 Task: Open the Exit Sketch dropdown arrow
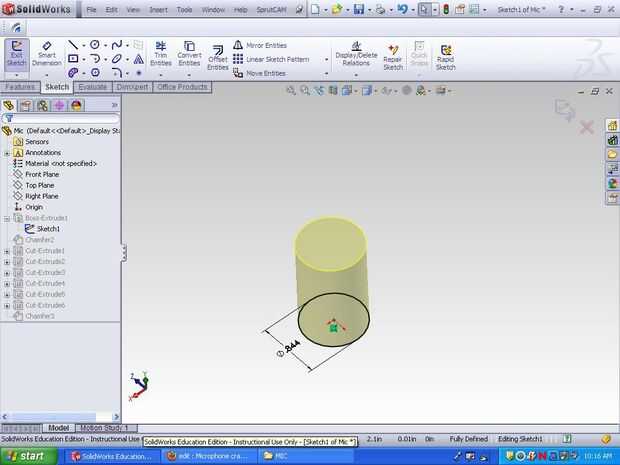coord(17,75)
